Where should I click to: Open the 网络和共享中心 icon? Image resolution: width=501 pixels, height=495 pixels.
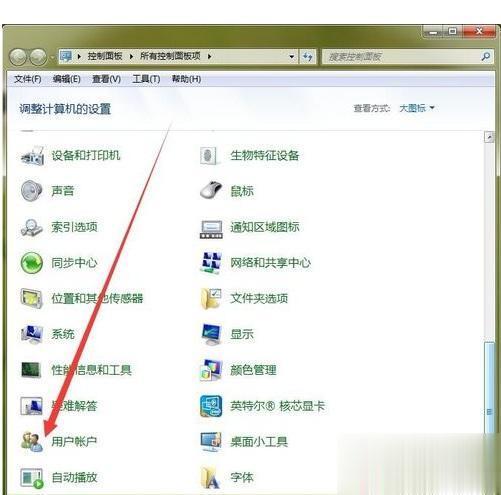point(211,263)
